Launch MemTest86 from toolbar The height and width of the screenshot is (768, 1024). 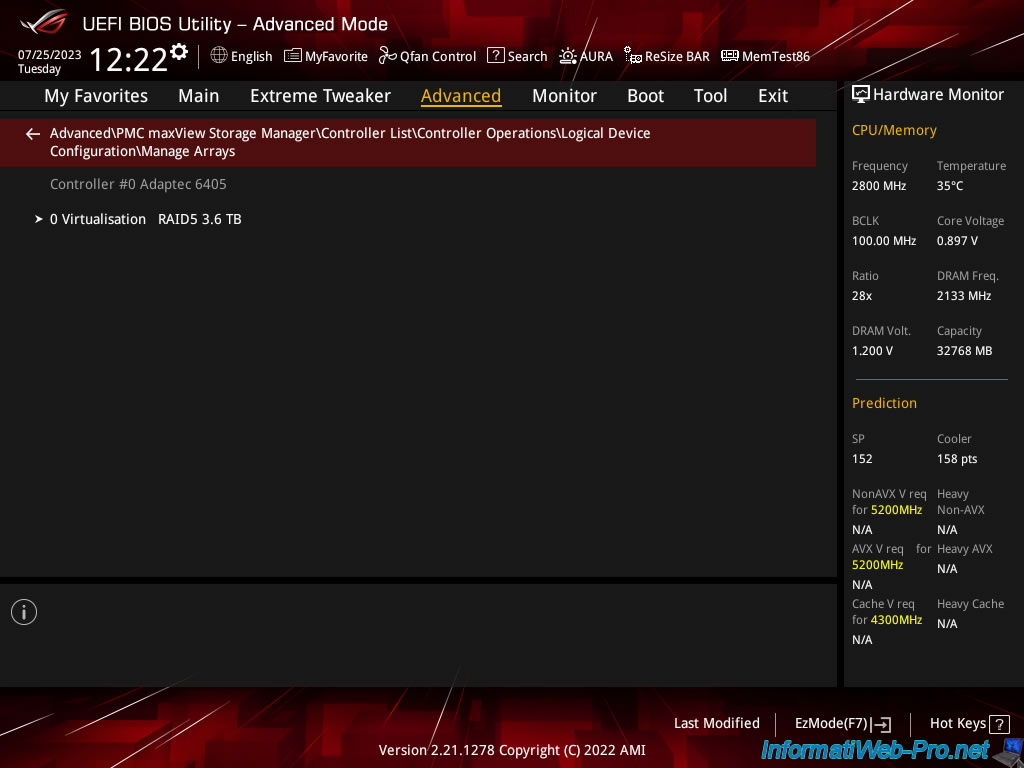[x=765, y=56]
